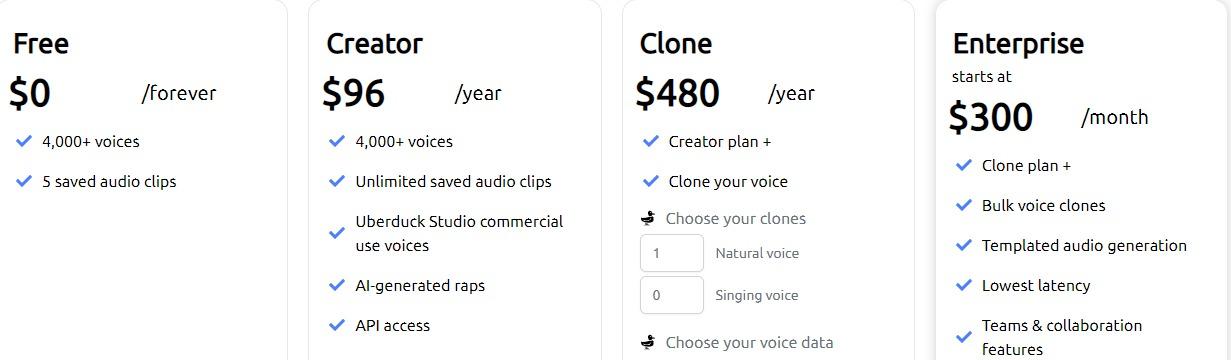Screen dimensions: 1231x360
Task: Click the duck icon beside Choose your clones
Action: (x=648, y=218)
